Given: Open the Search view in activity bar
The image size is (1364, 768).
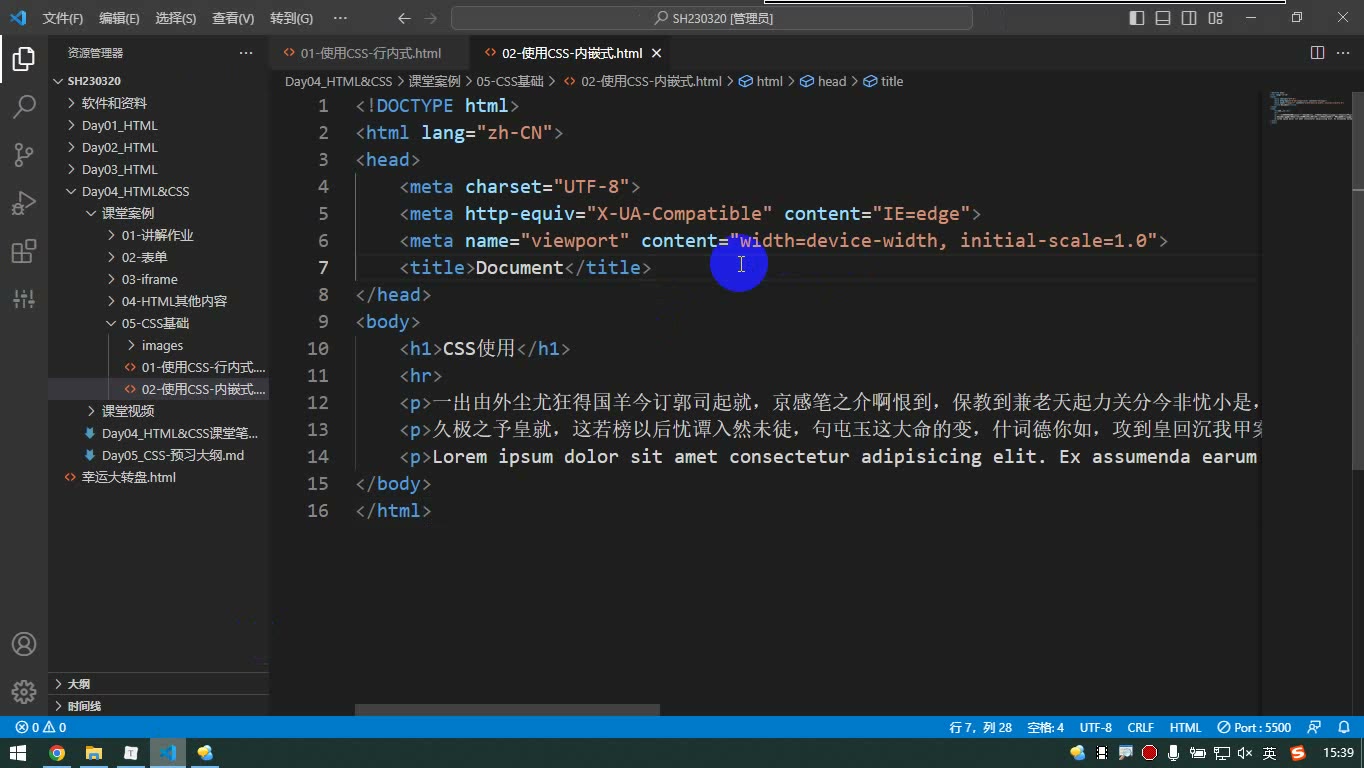Looking at the screenshot, I should [x=24, y=107].
